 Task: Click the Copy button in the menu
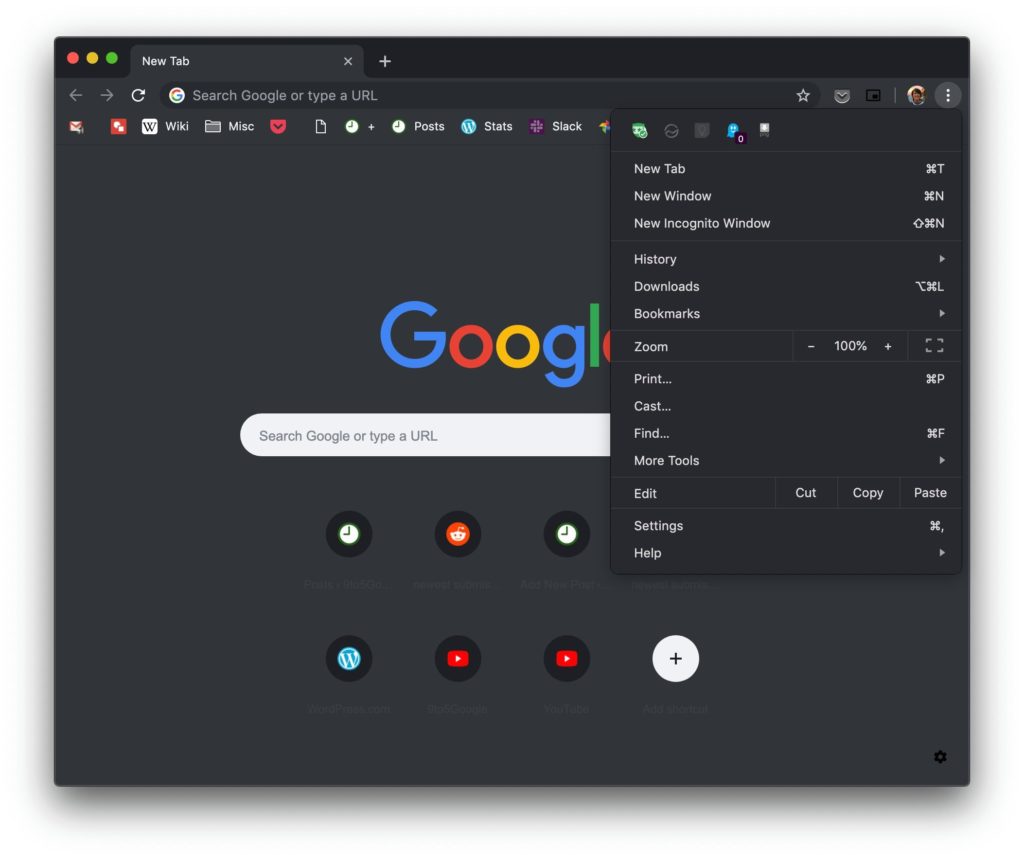(x=867, y=492)
